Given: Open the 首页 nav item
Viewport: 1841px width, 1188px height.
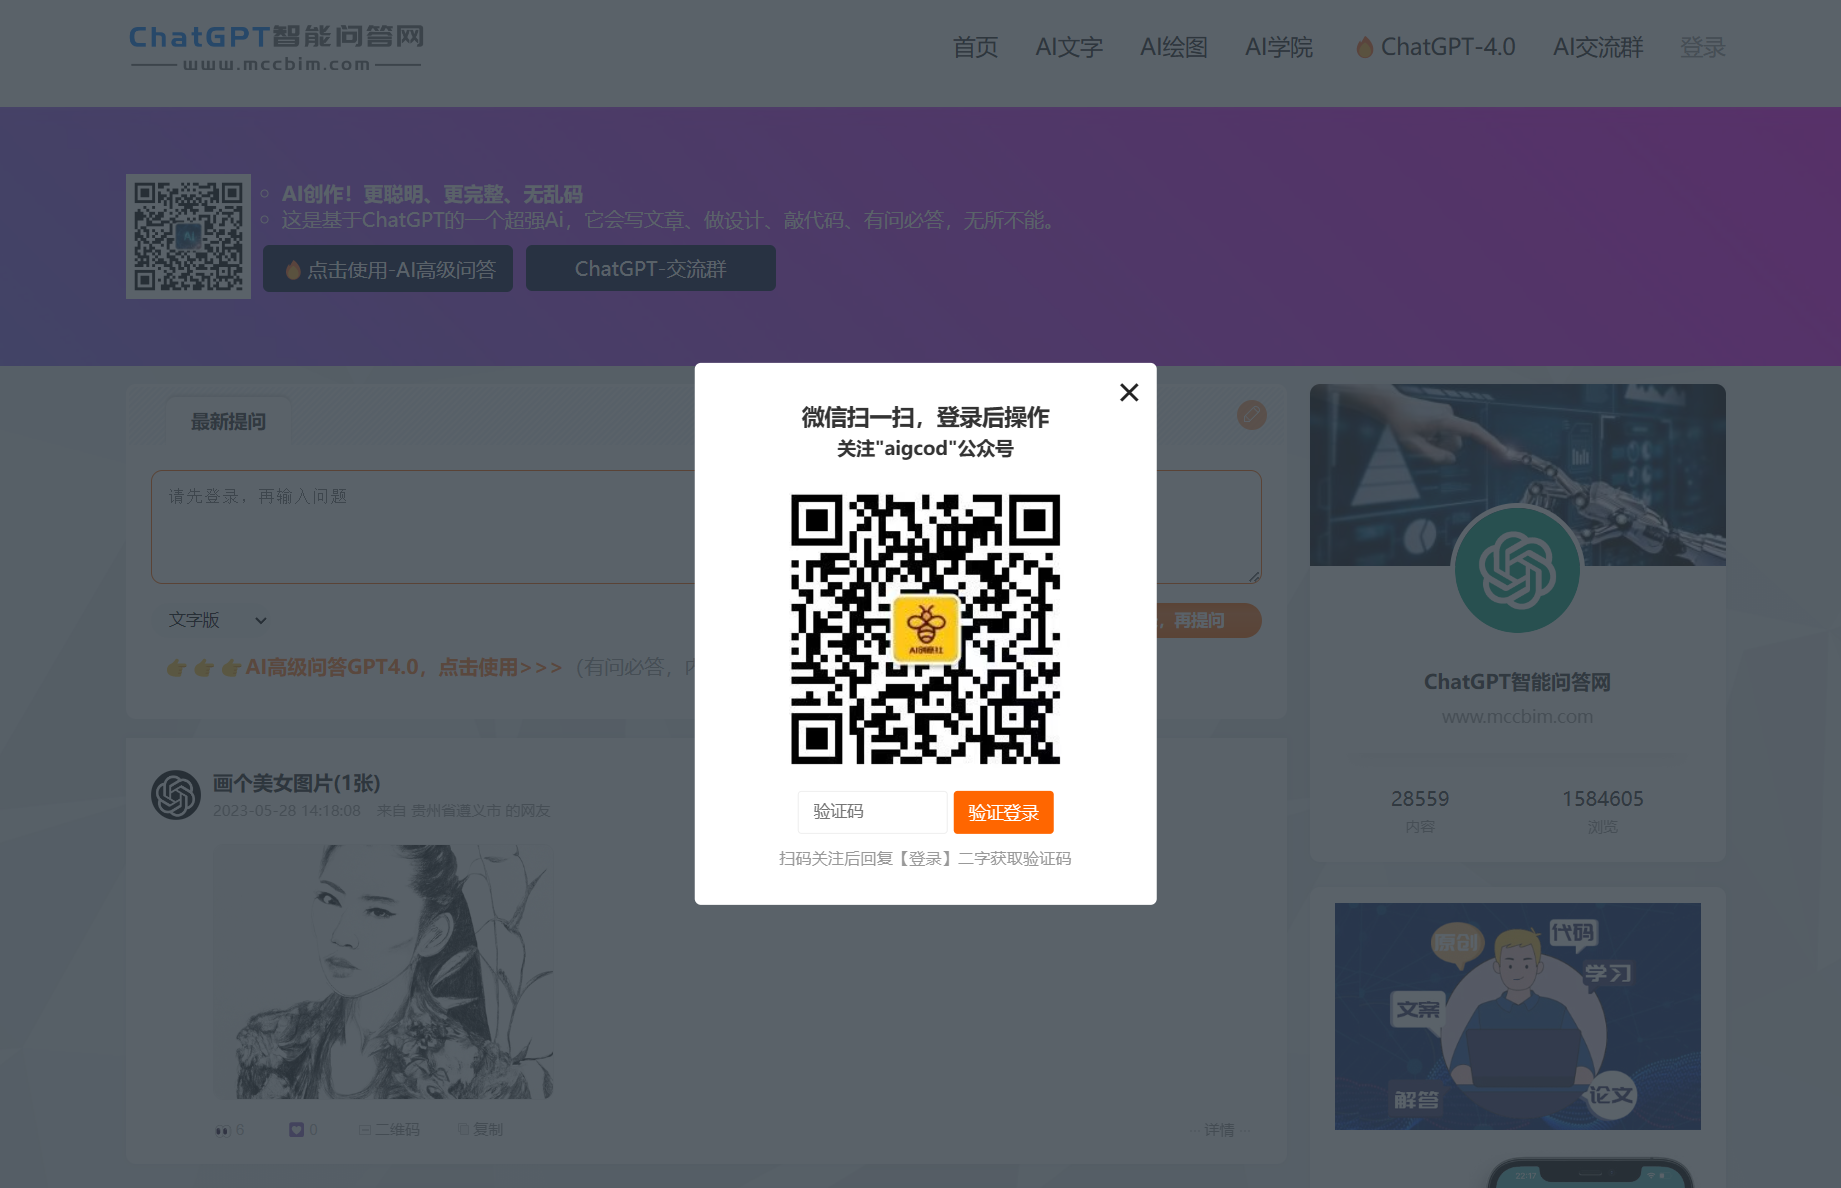Looking at the screenshot, I should pos(975,47).
